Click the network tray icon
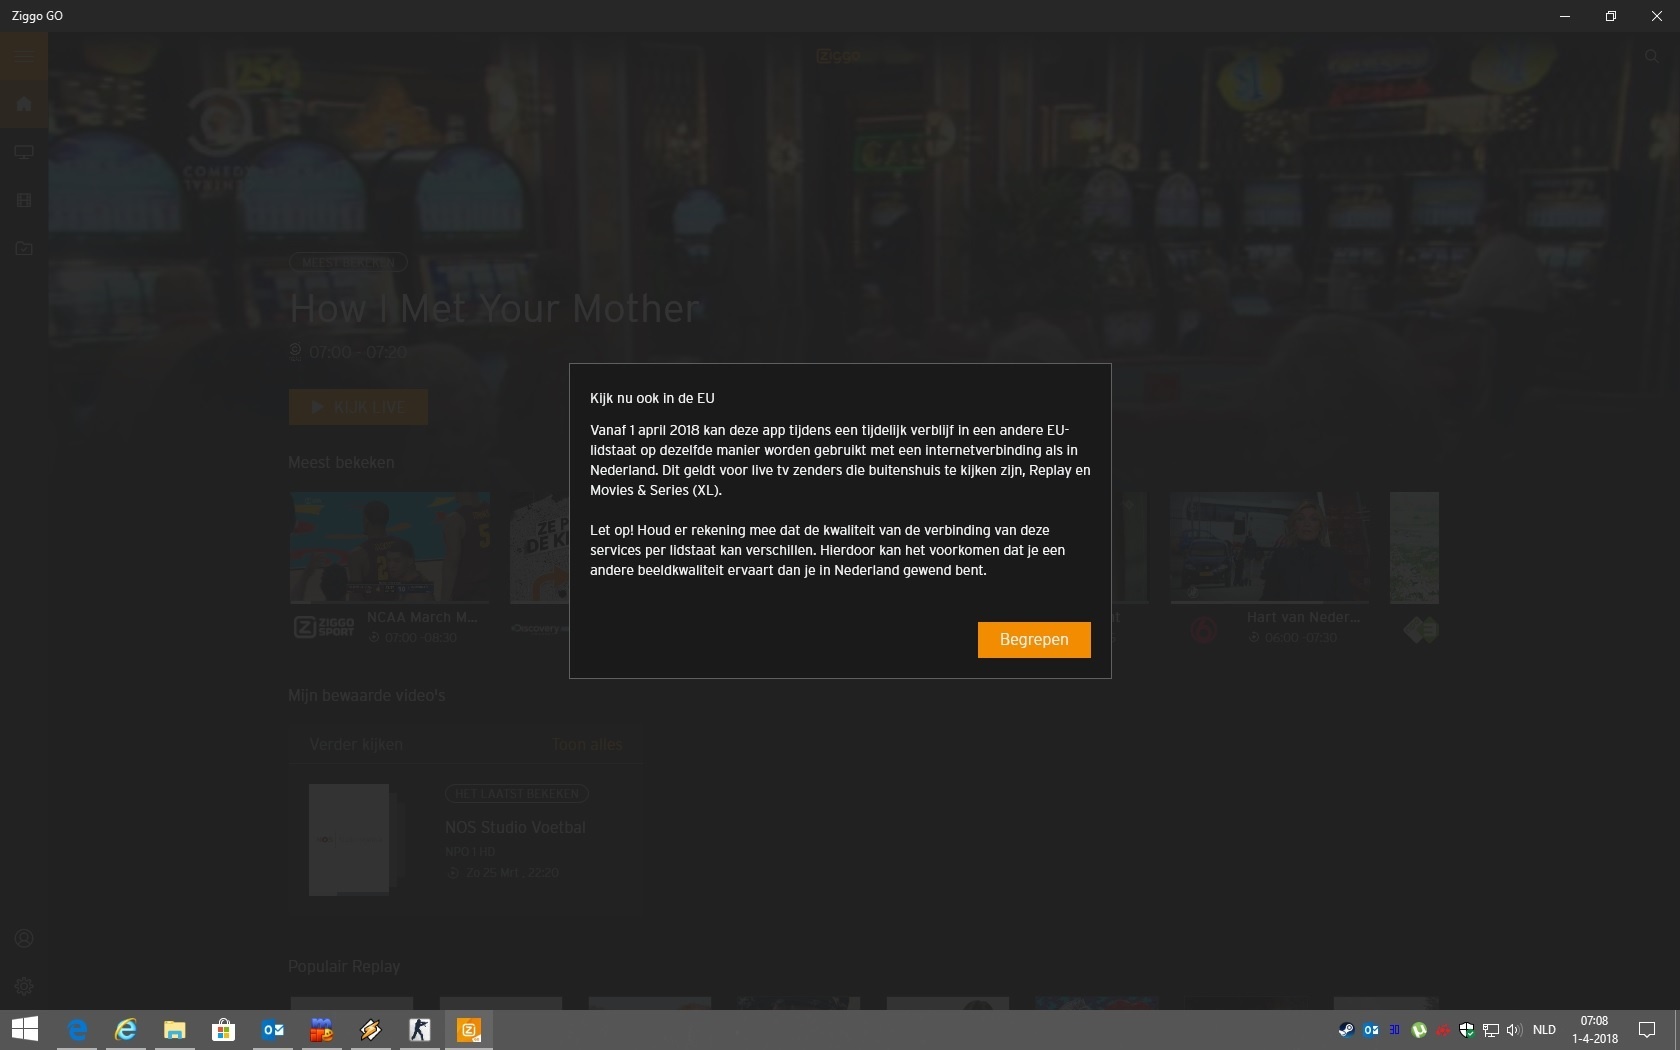Viewport: 1680px width, 1050px height. (1490, 1030)
